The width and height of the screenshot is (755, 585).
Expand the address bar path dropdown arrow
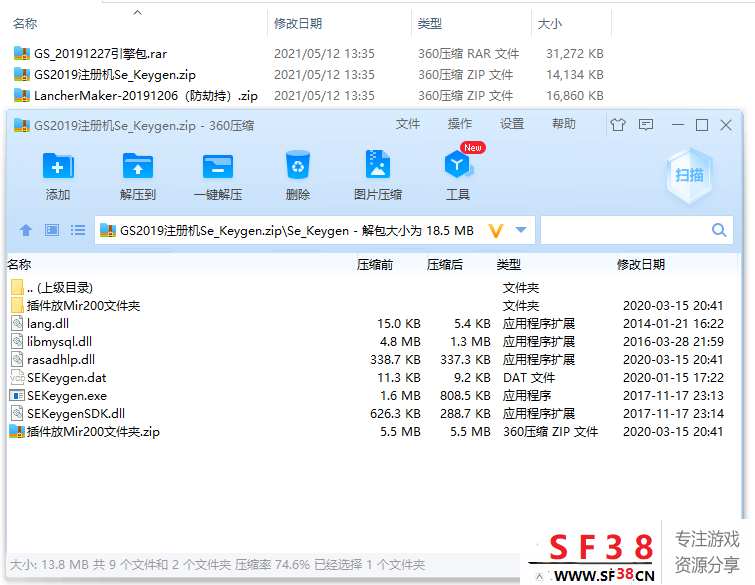click(521, 230)
